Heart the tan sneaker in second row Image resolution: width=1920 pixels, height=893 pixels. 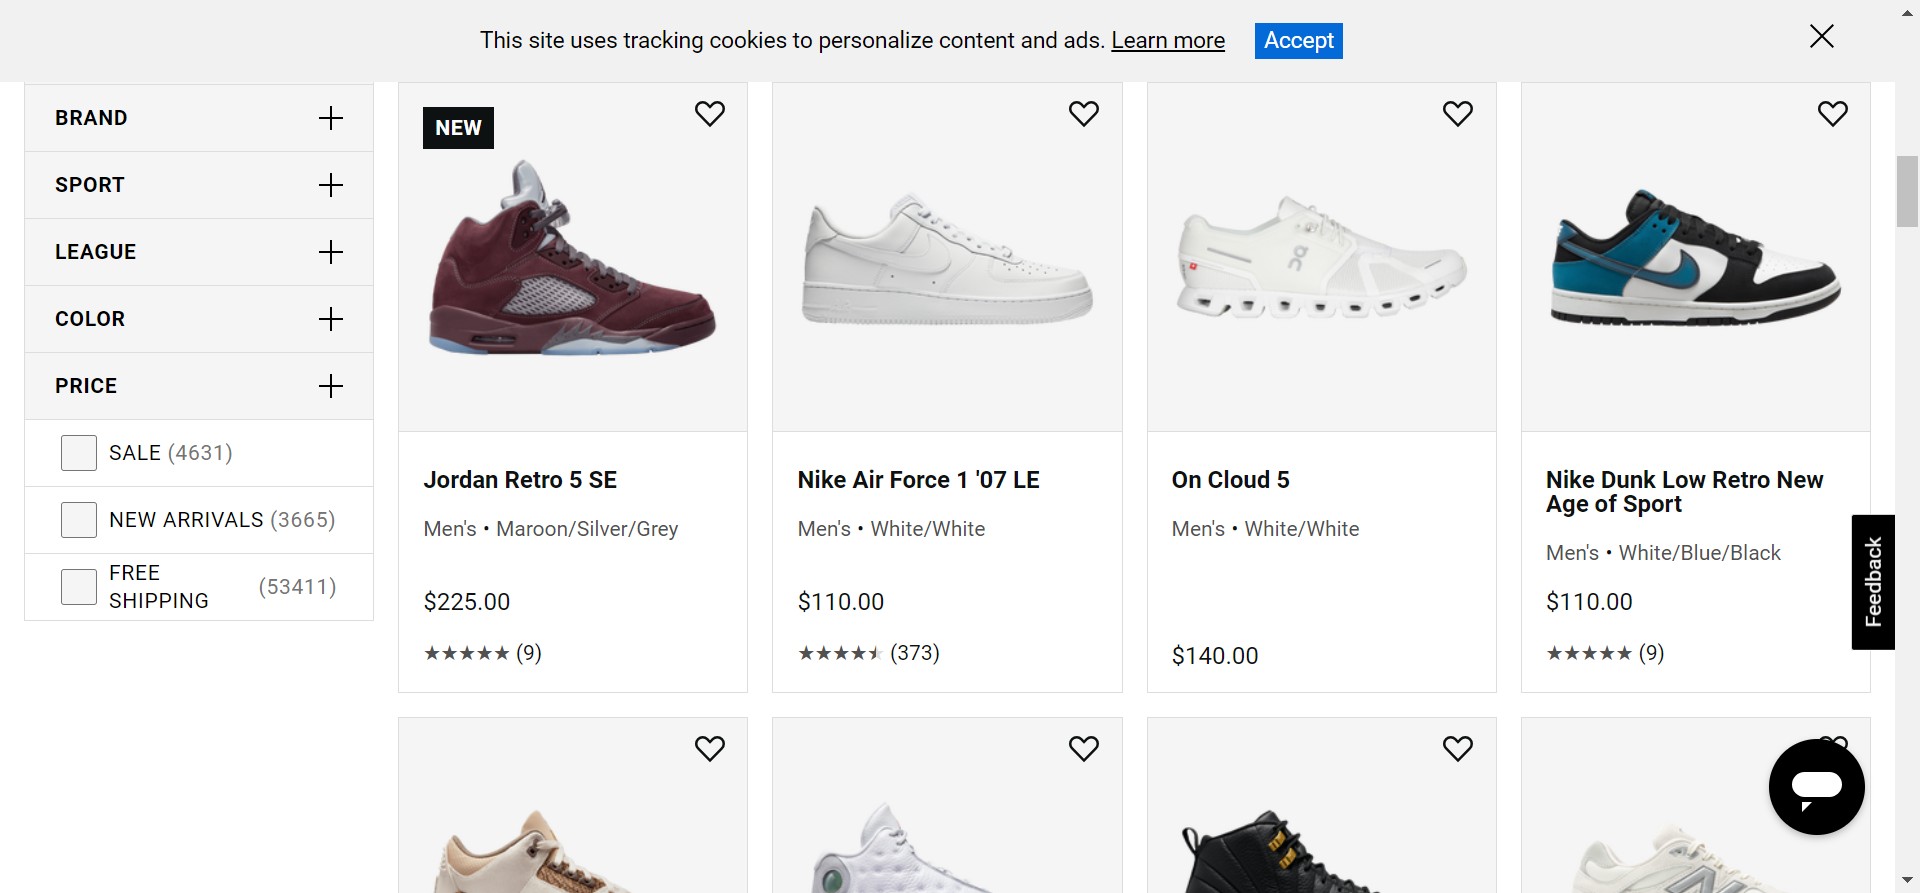point(709,748)
